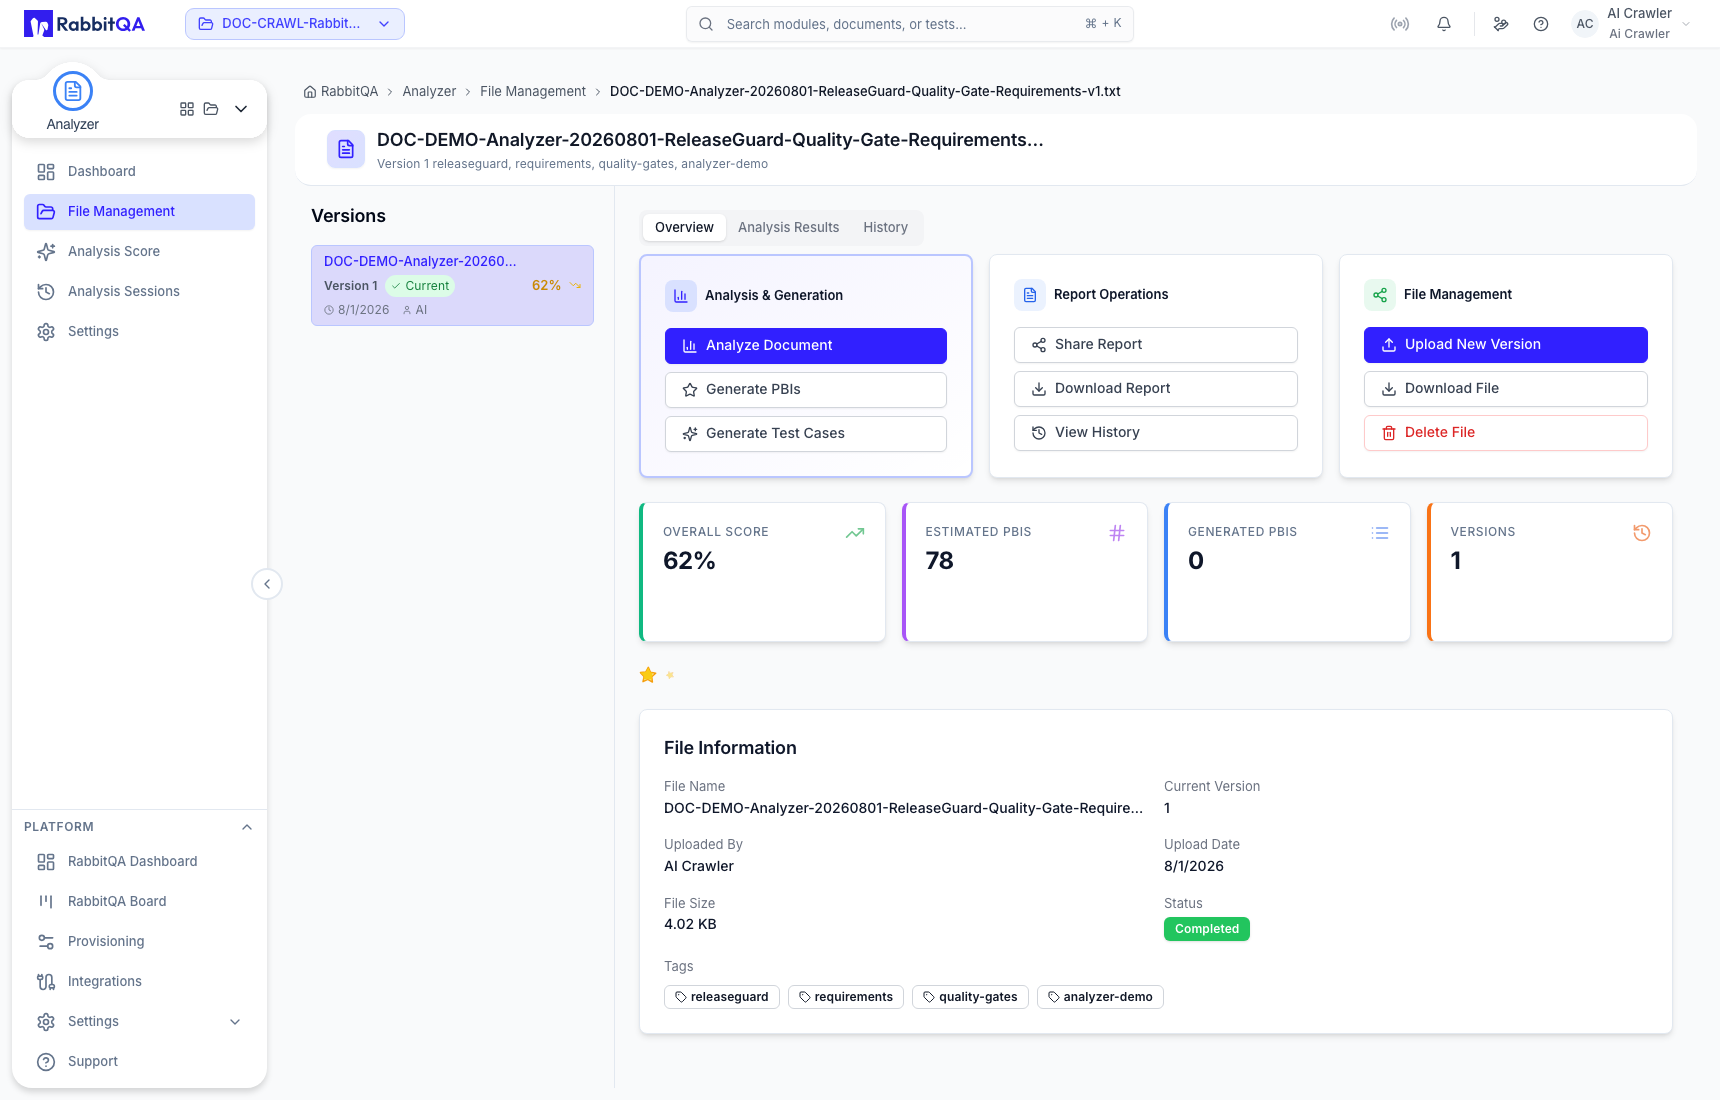Click the history clock icon on Versions card
The height and width of the screenshot is (1100, 1720).
(1642, 533)
